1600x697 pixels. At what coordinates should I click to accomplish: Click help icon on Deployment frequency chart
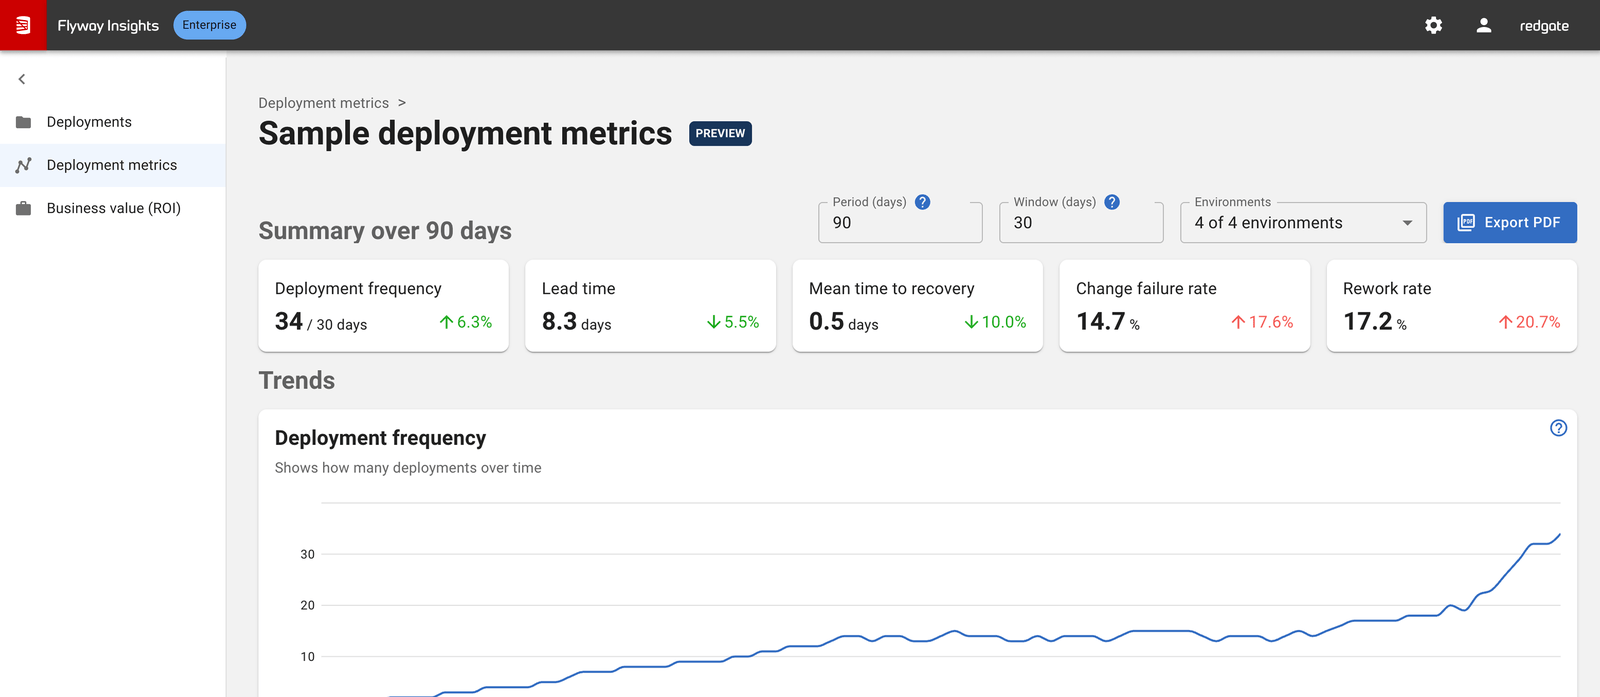click(1558, 428)
